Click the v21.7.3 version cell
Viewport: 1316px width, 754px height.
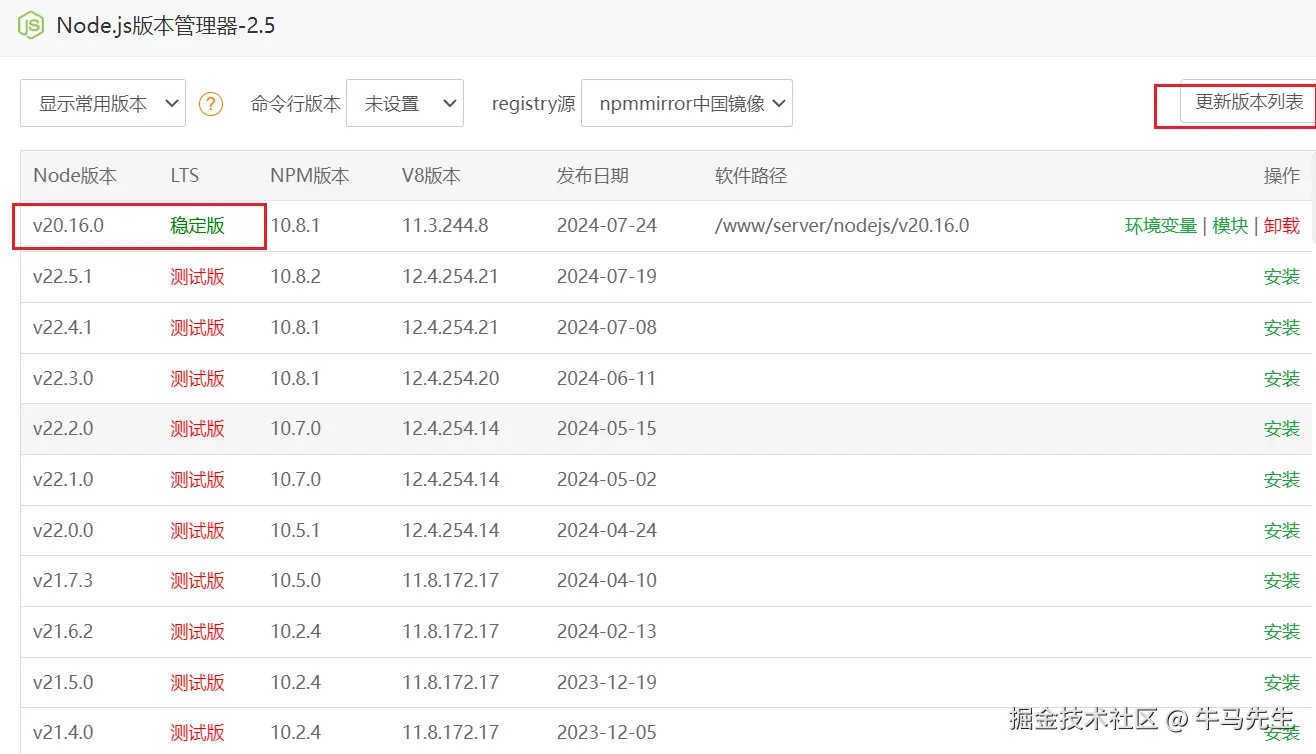pyautogui.click(x=63, y=581)
